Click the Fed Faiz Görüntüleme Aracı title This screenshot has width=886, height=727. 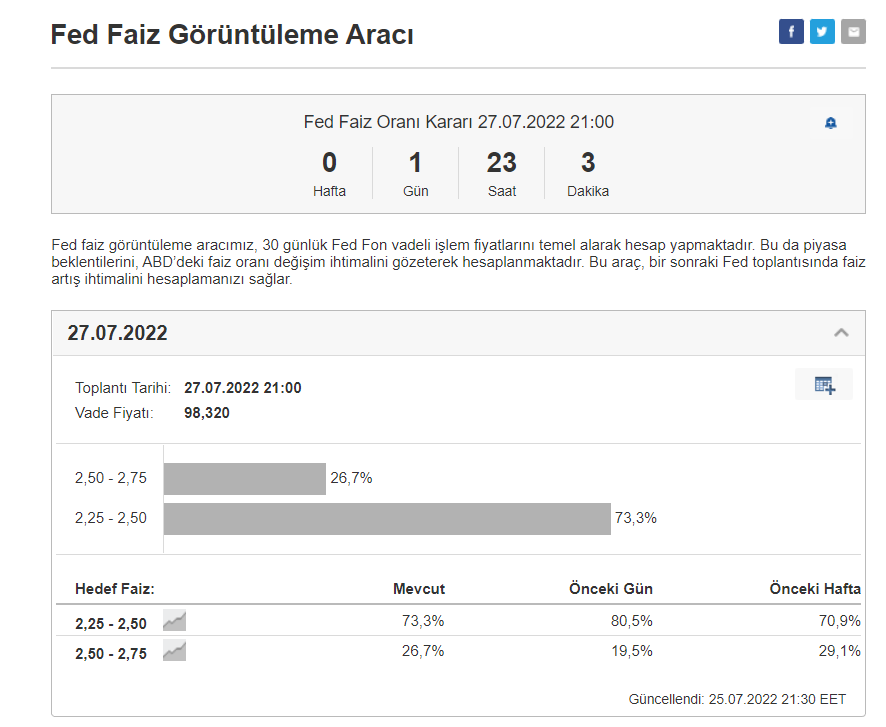(232, 35)
